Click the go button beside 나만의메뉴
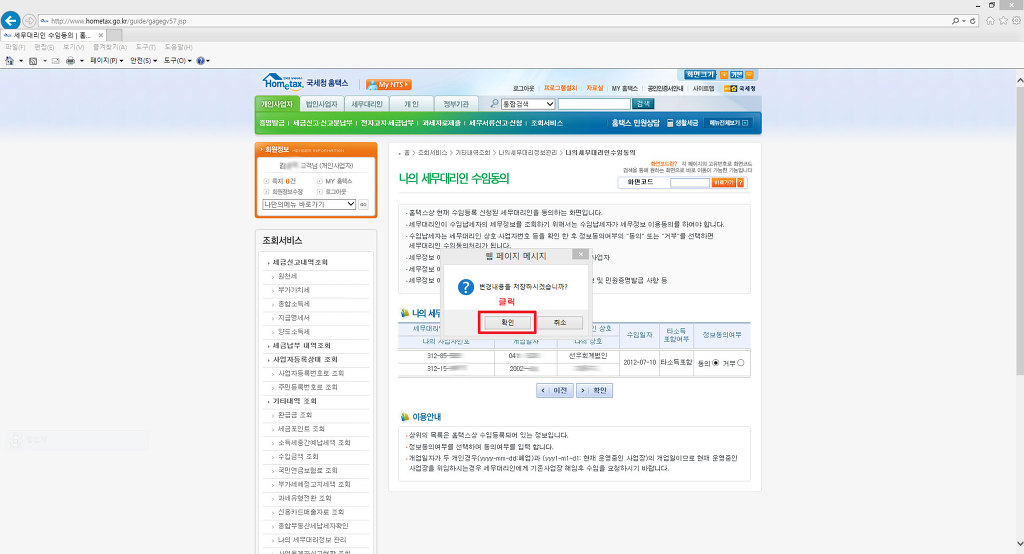Screen dimensions: 1024x554 363,204
